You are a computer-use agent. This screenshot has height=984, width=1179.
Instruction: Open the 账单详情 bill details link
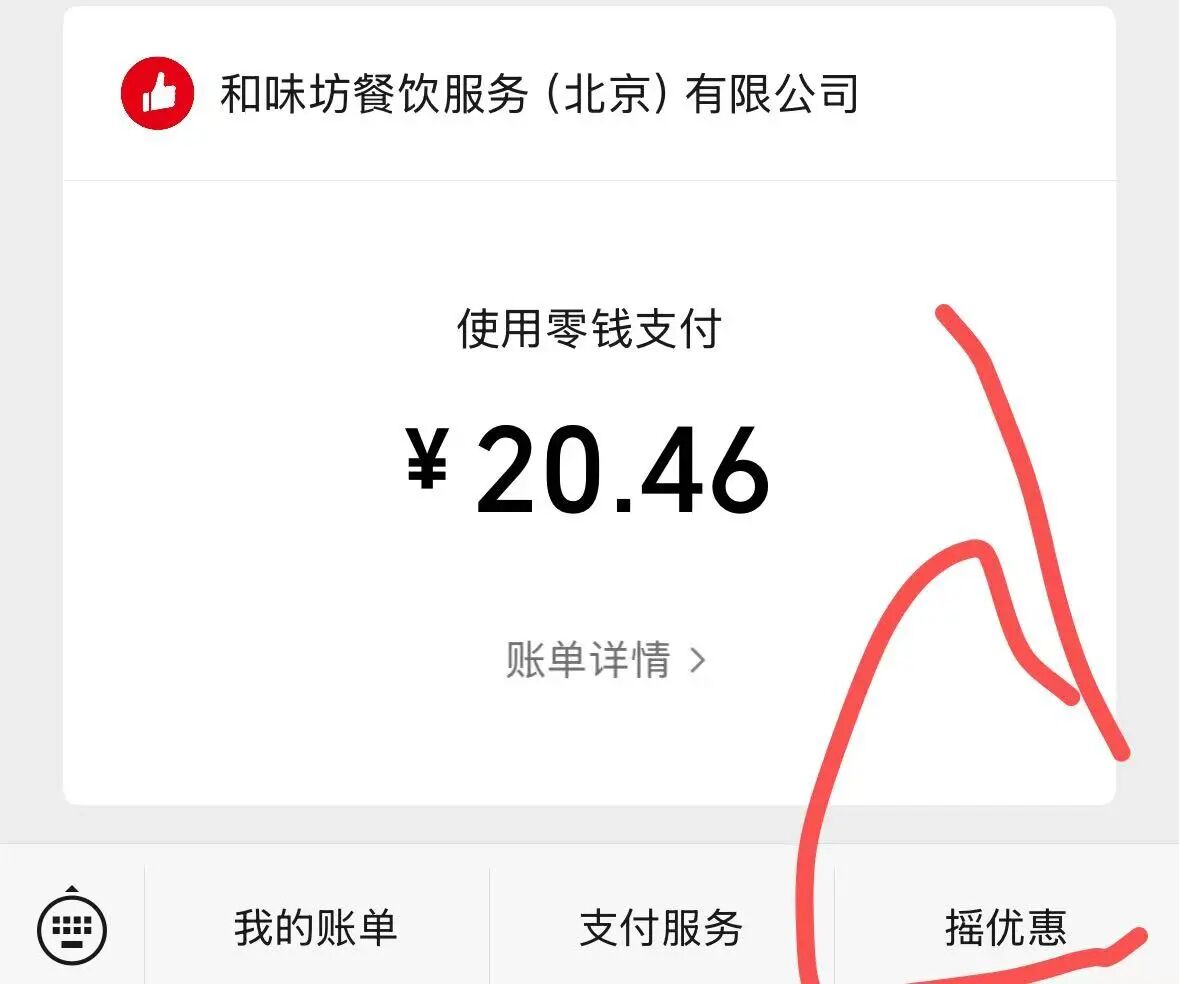[x=606, y=660]
